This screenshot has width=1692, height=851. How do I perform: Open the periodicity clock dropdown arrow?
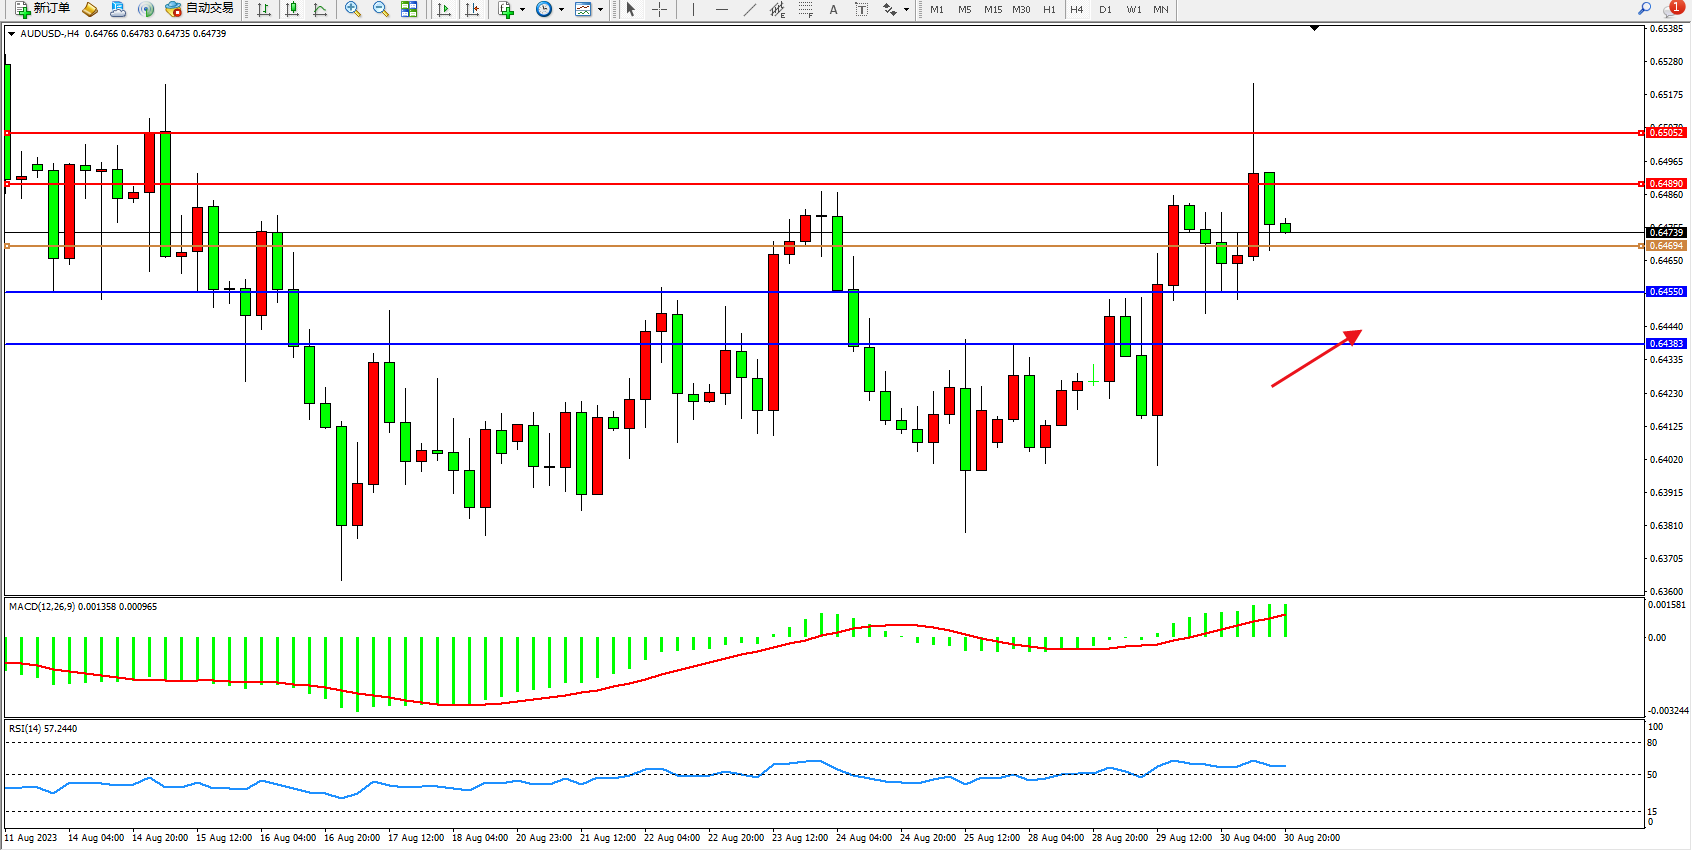(561, 10)
